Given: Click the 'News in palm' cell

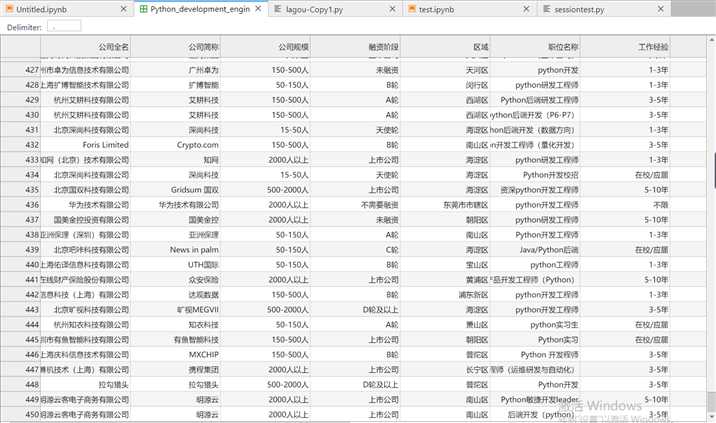Looking at the screenshot, I should (175, 250).
